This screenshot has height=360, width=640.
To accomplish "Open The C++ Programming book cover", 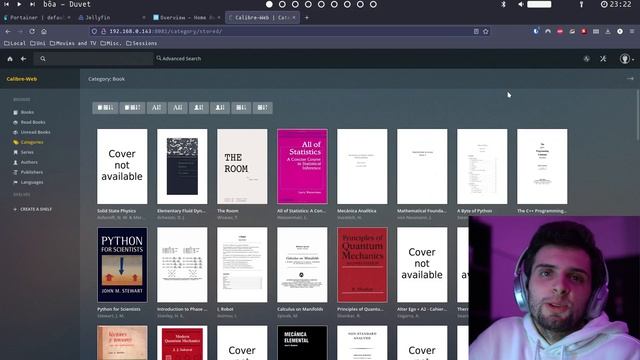I will point(542,167).
